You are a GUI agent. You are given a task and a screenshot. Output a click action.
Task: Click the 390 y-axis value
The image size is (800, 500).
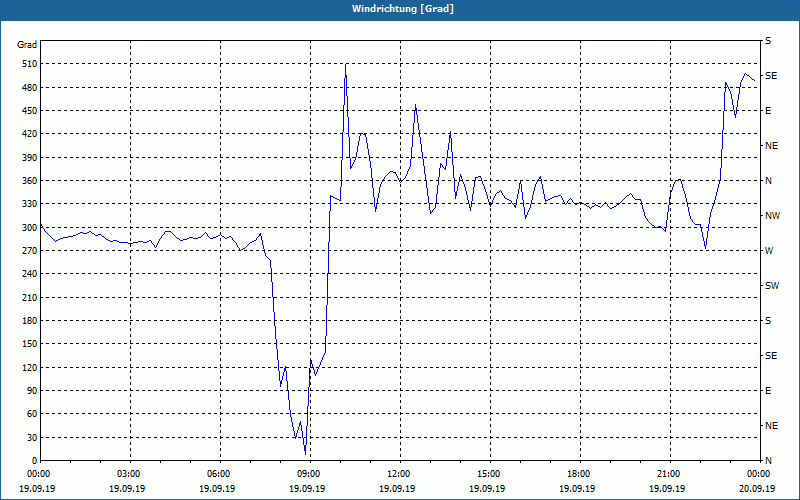pos(30,158)
